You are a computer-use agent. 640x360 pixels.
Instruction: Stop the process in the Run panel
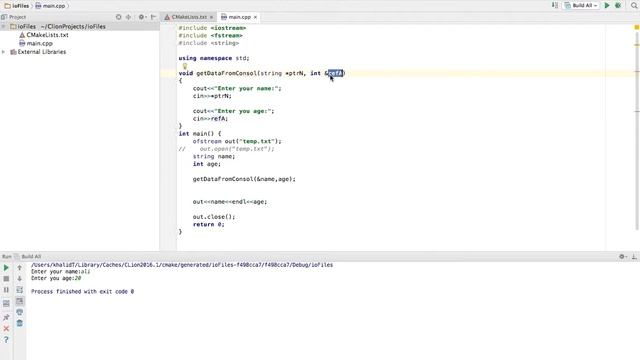6,279
